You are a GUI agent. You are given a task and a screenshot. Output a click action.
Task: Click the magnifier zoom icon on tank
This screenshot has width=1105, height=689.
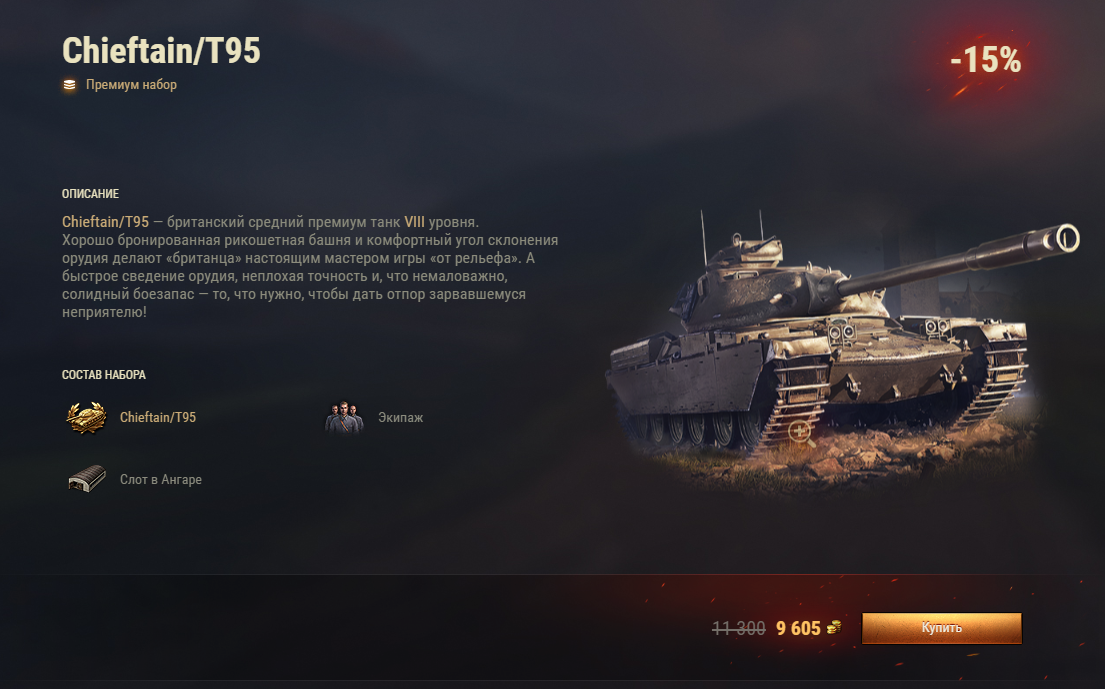click(x=801, y=432)
